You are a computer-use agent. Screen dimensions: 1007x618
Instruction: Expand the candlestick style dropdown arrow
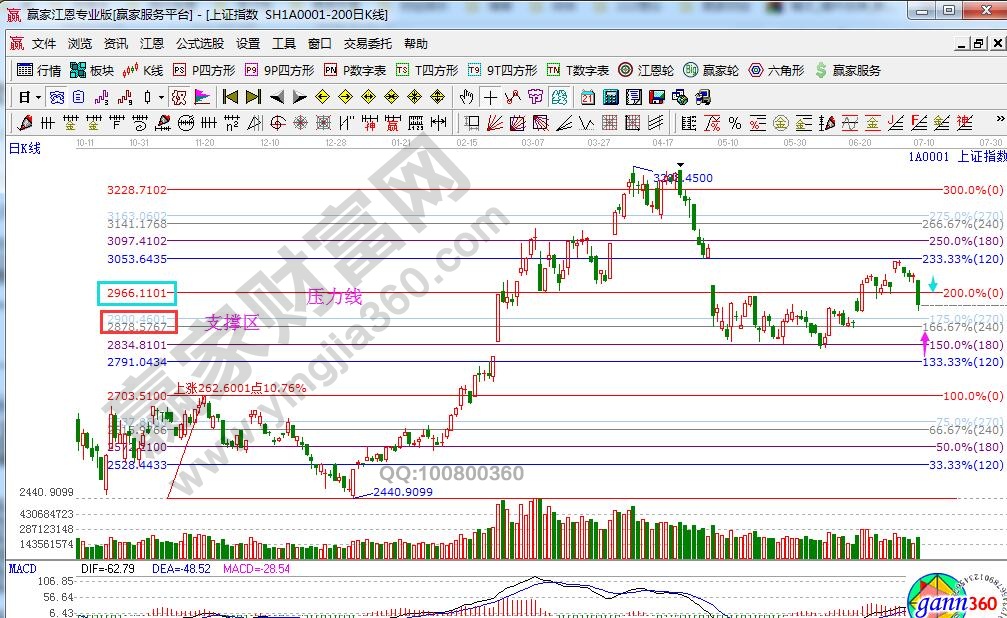pyautogui.click(x=163, y=97)
